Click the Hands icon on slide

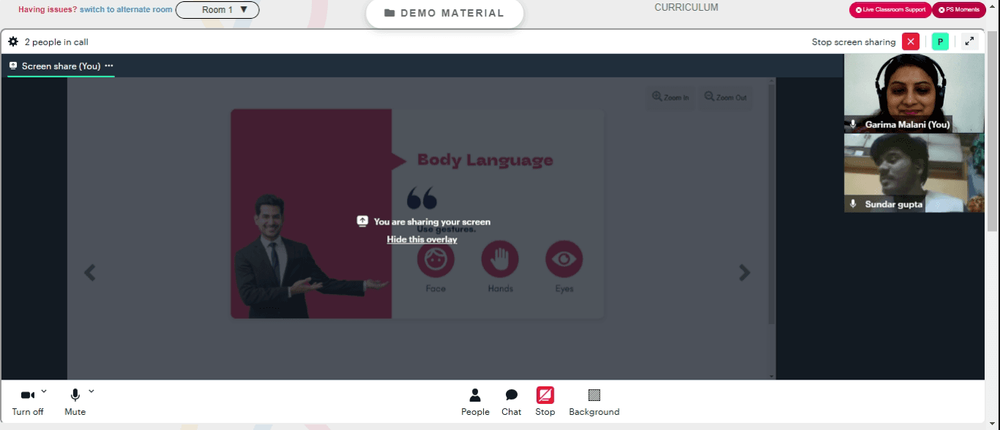[x=500, y=259]
